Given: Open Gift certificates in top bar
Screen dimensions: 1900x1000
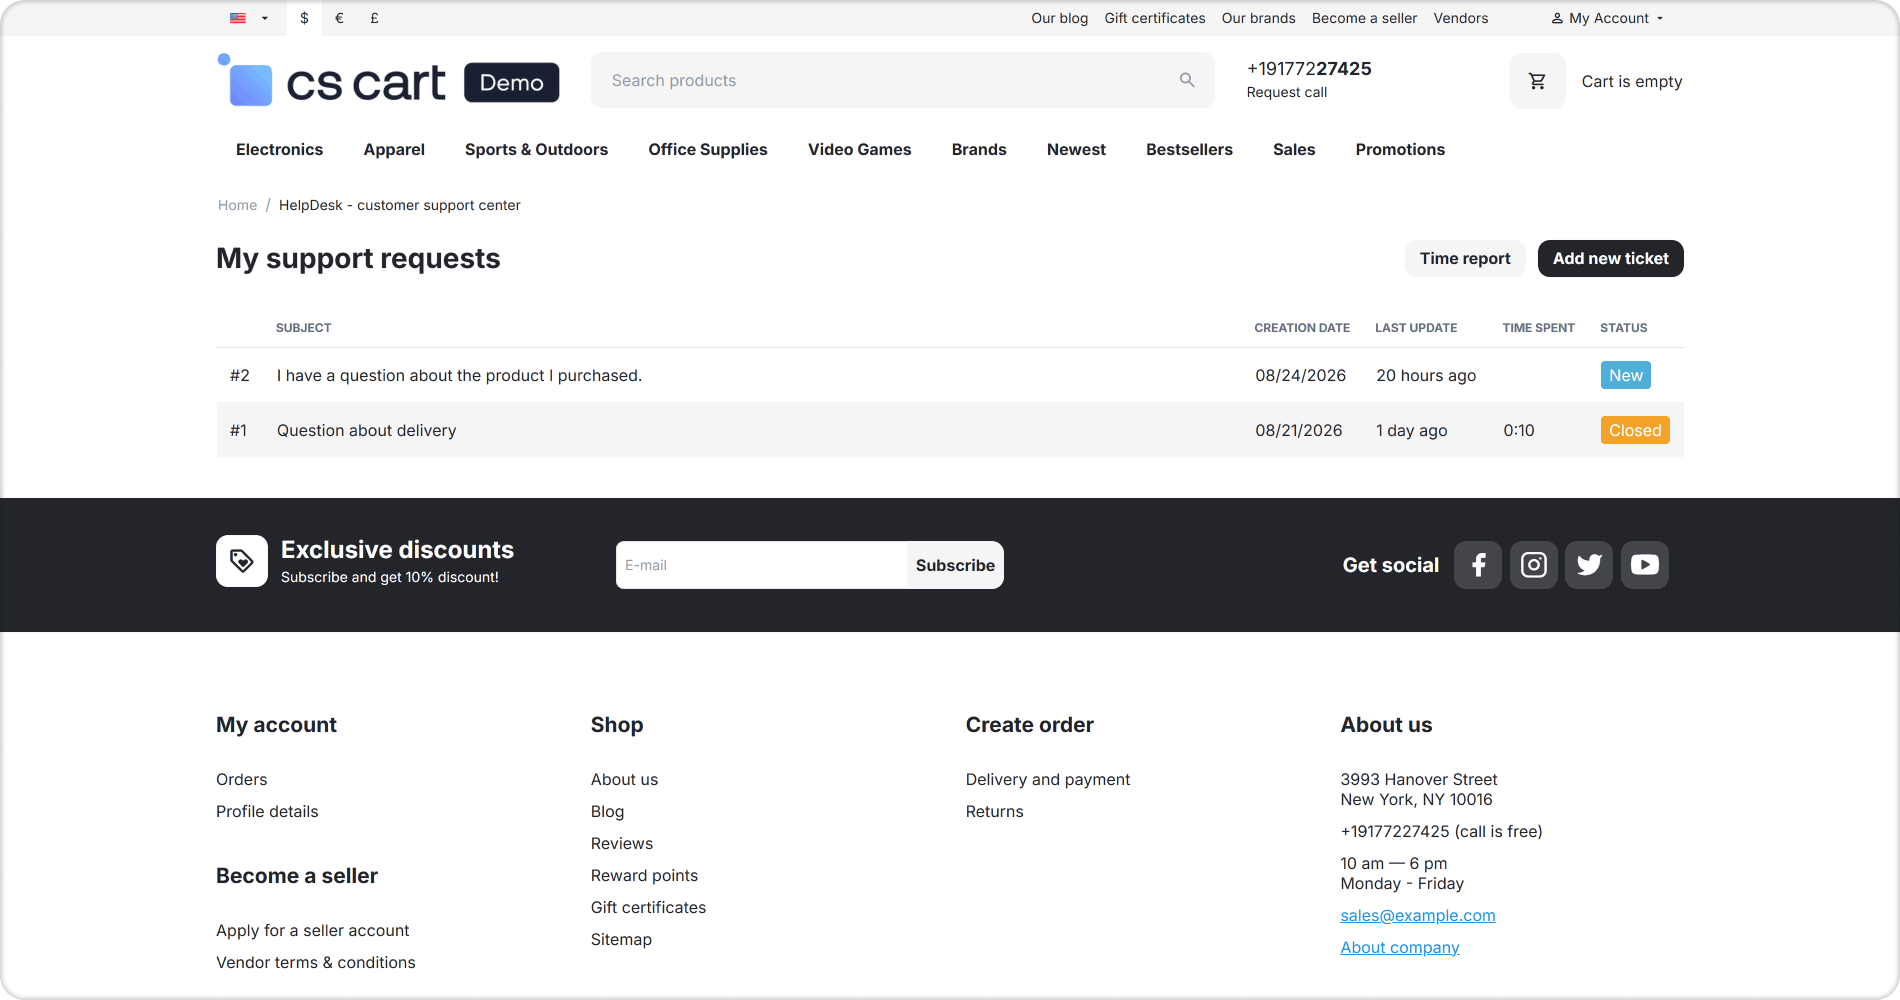Looking at the screenshot, I should coord(1155,18).
